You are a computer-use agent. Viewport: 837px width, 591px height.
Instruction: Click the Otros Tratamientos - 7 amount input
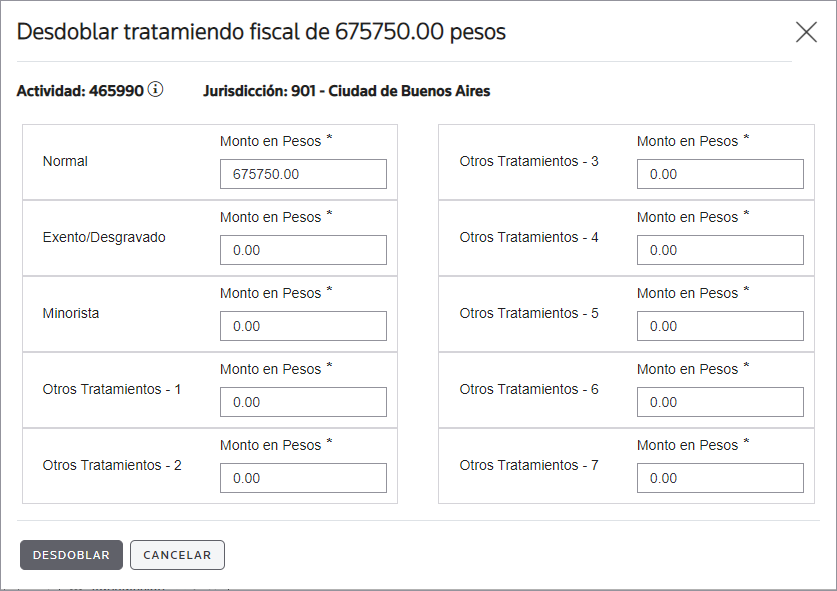(720, 478)
